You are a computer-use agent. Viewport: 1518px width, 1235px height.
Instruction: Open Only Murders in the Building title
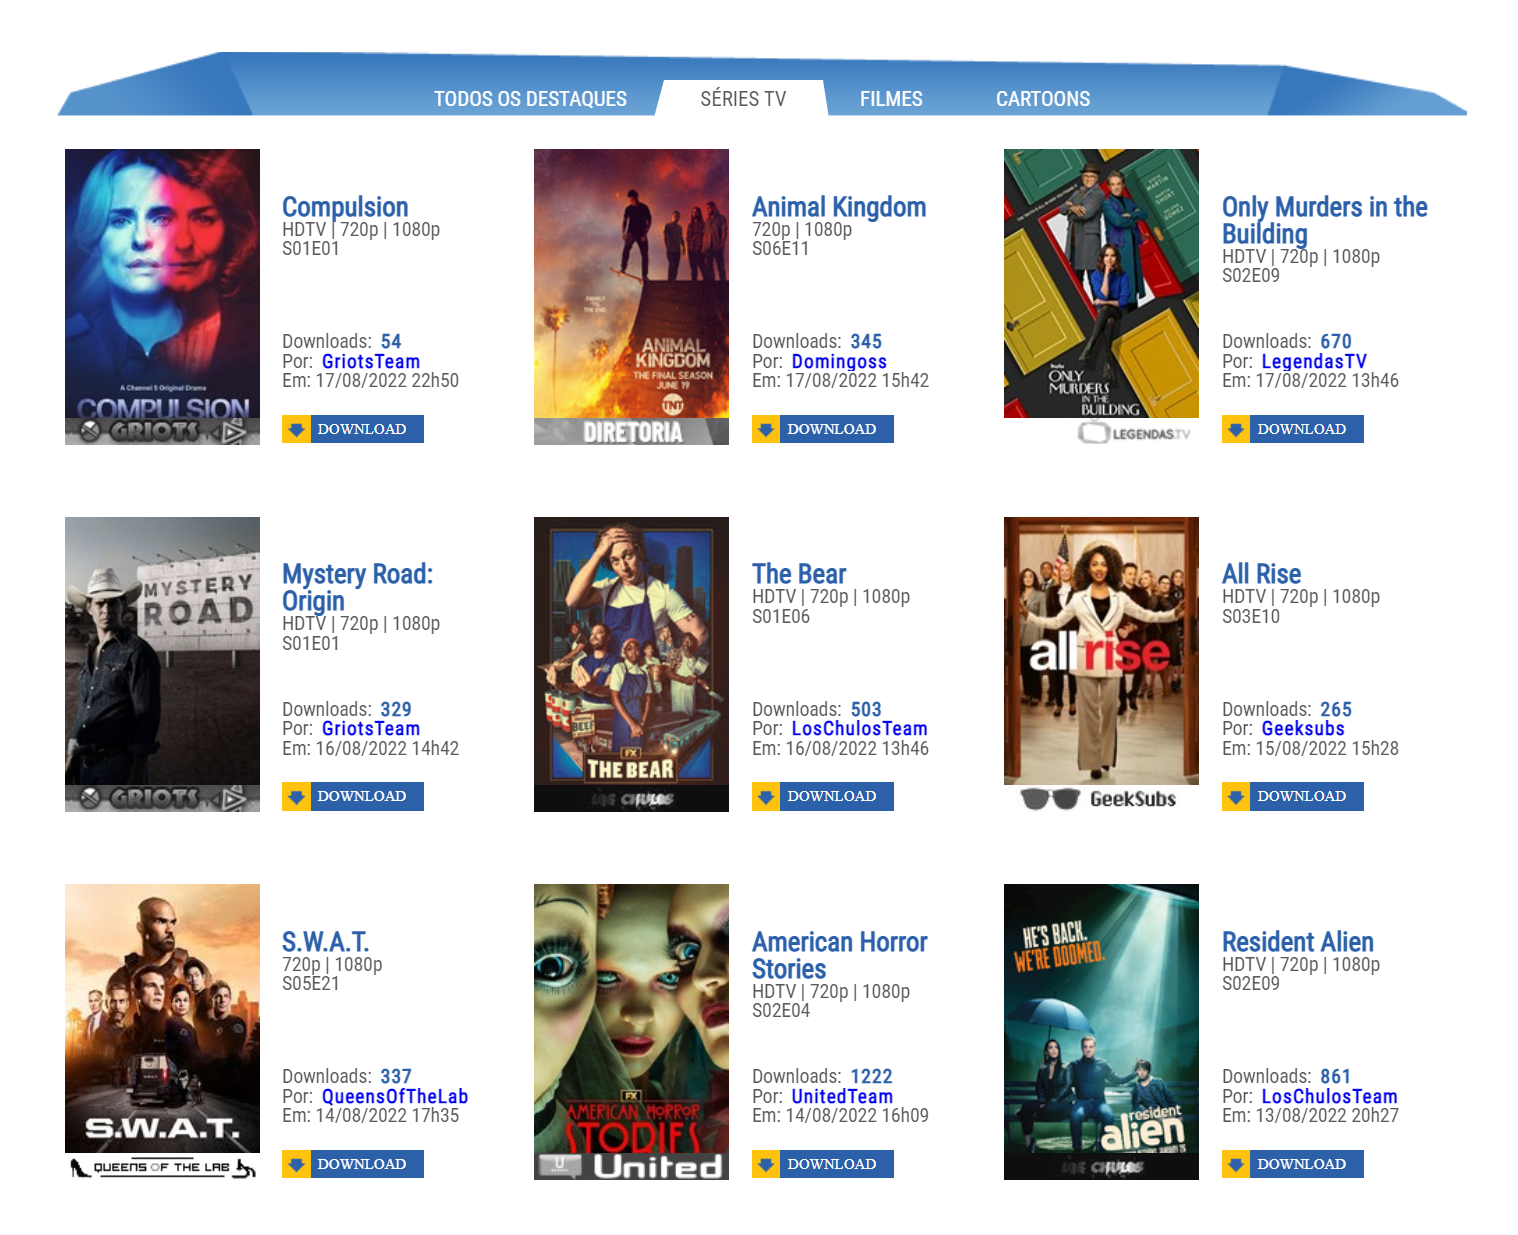pos(1324,220)
